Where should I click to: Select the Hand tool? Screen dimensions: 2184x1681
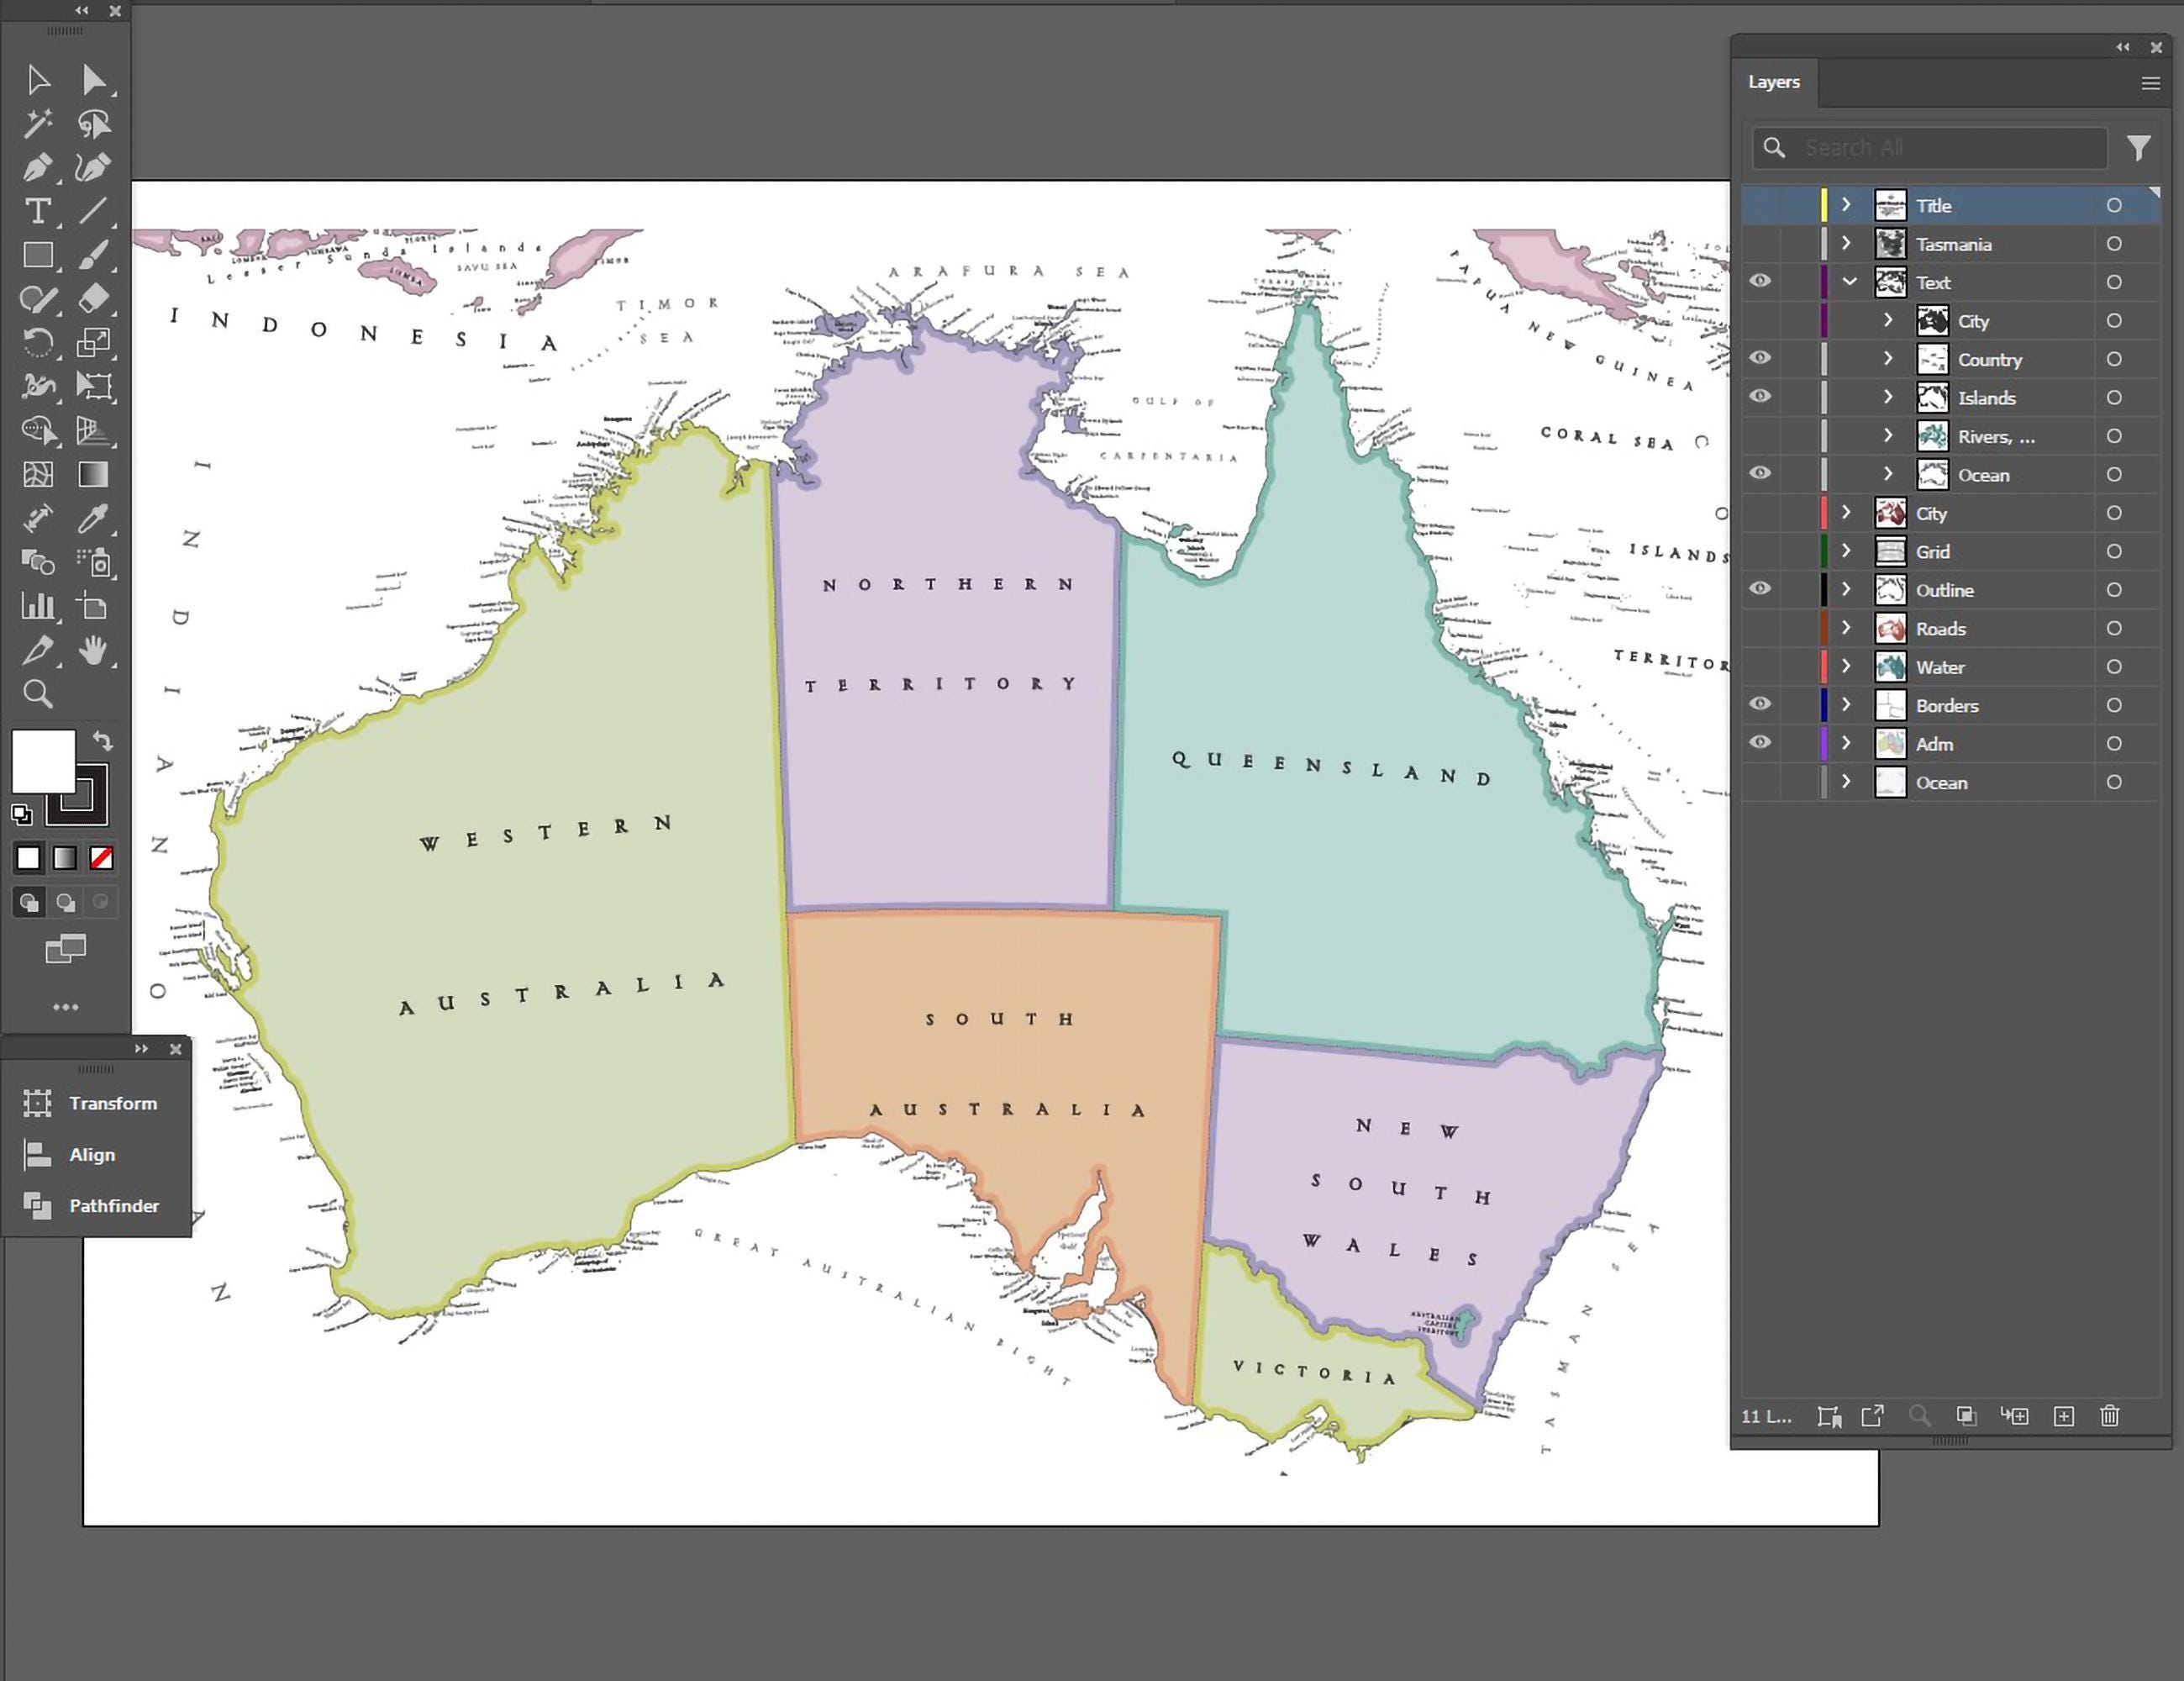93,650
